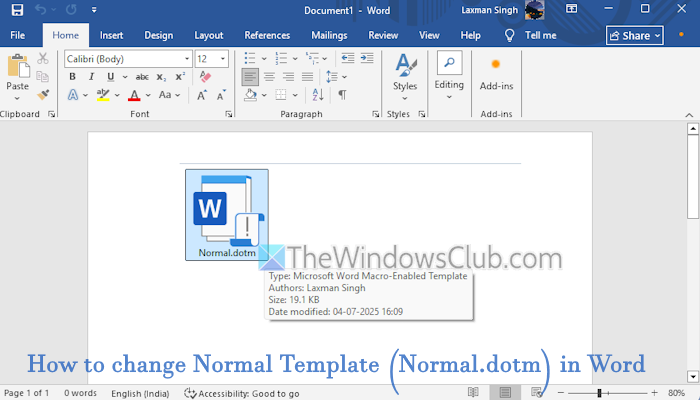
Task: Toggle Strikethrough formatting
Action: [x=142, y=77]
